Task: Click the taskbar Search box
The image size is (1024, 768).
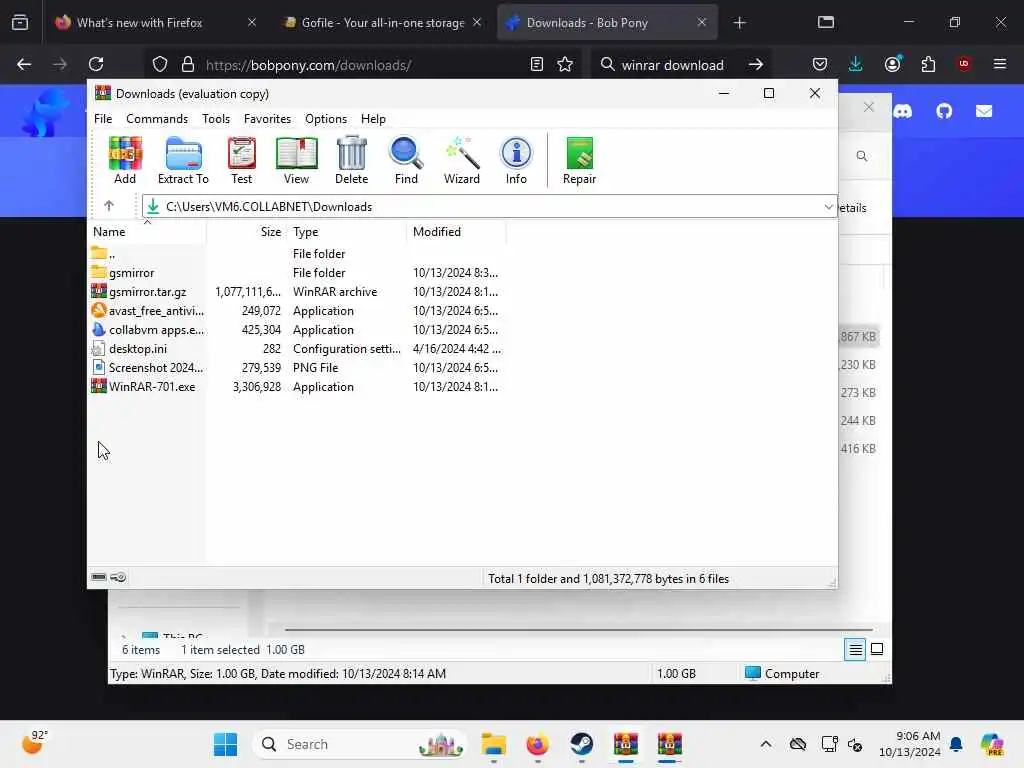Action: point(360,744)
